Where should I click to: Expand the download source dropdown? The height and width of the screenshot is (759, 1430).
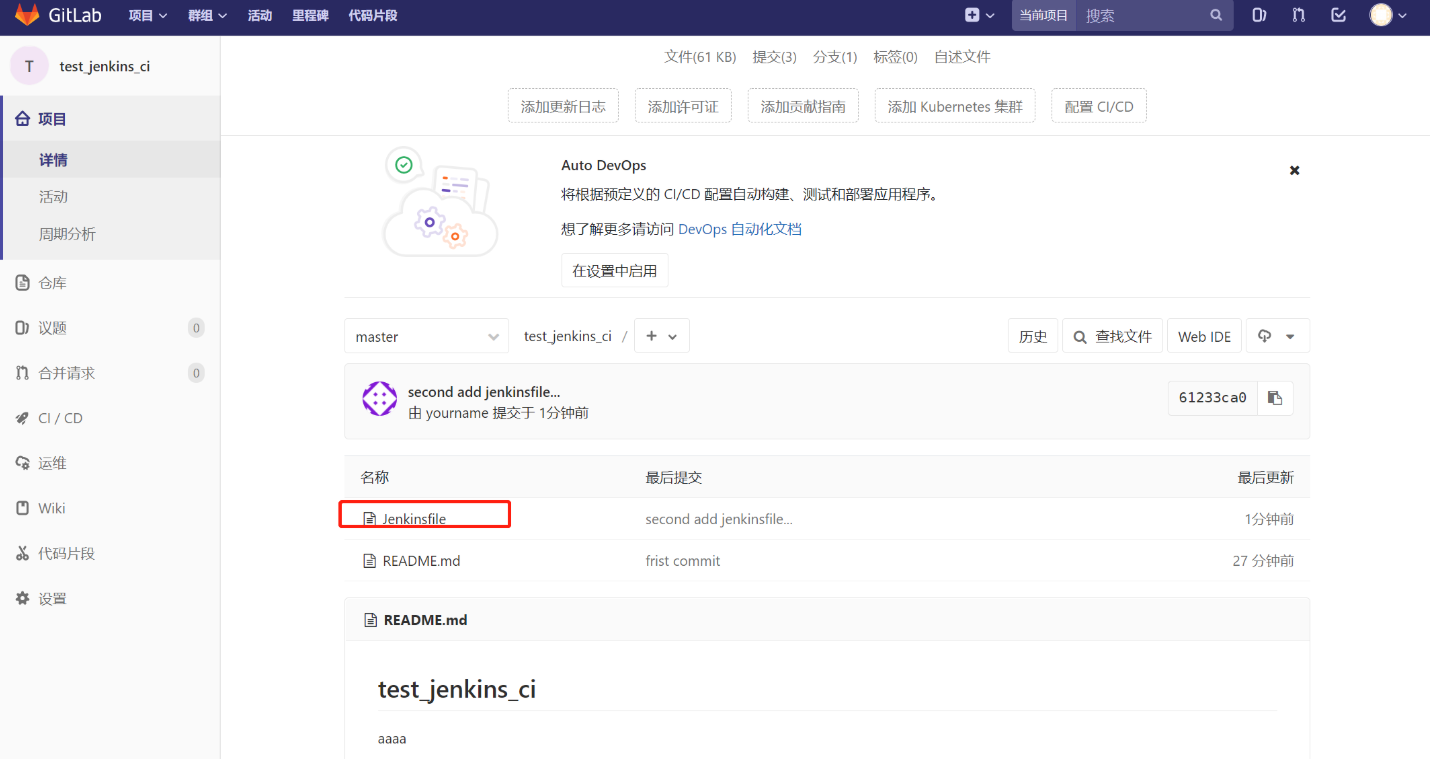1277,337
